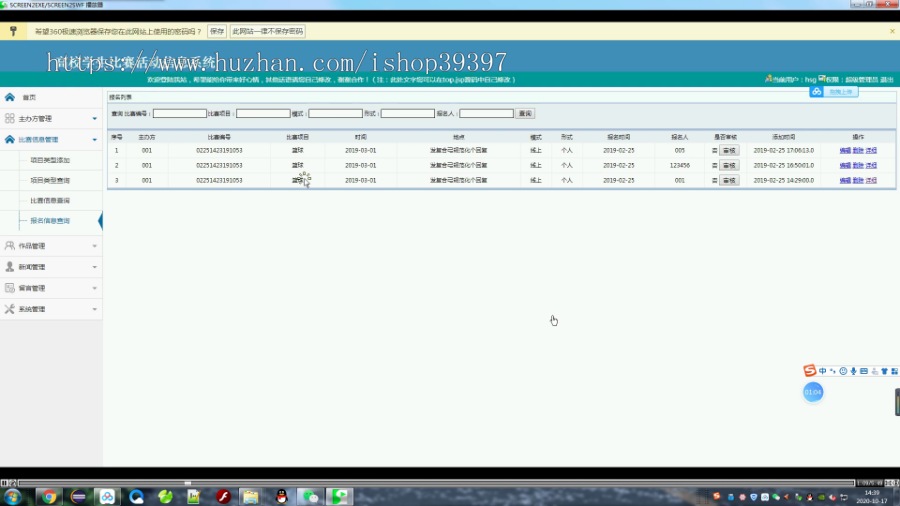Expand the 系统管理 menu arrow
The width and height of the screenshot is (900, 506).
pyautogui.click(x=95, y=309)
